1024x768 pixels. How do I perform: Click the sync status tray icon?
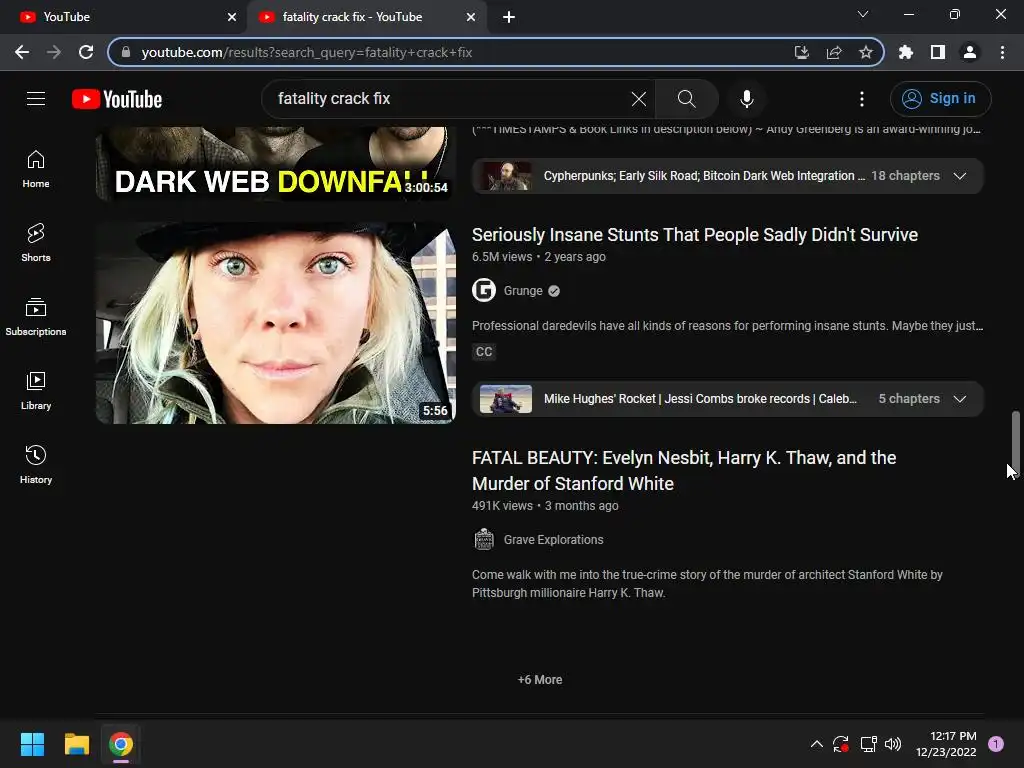[840, 744]
